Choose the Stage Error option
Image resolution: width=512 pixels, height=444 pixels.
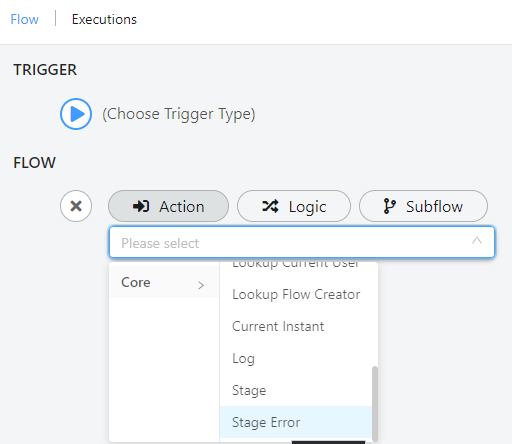point(296,422)
